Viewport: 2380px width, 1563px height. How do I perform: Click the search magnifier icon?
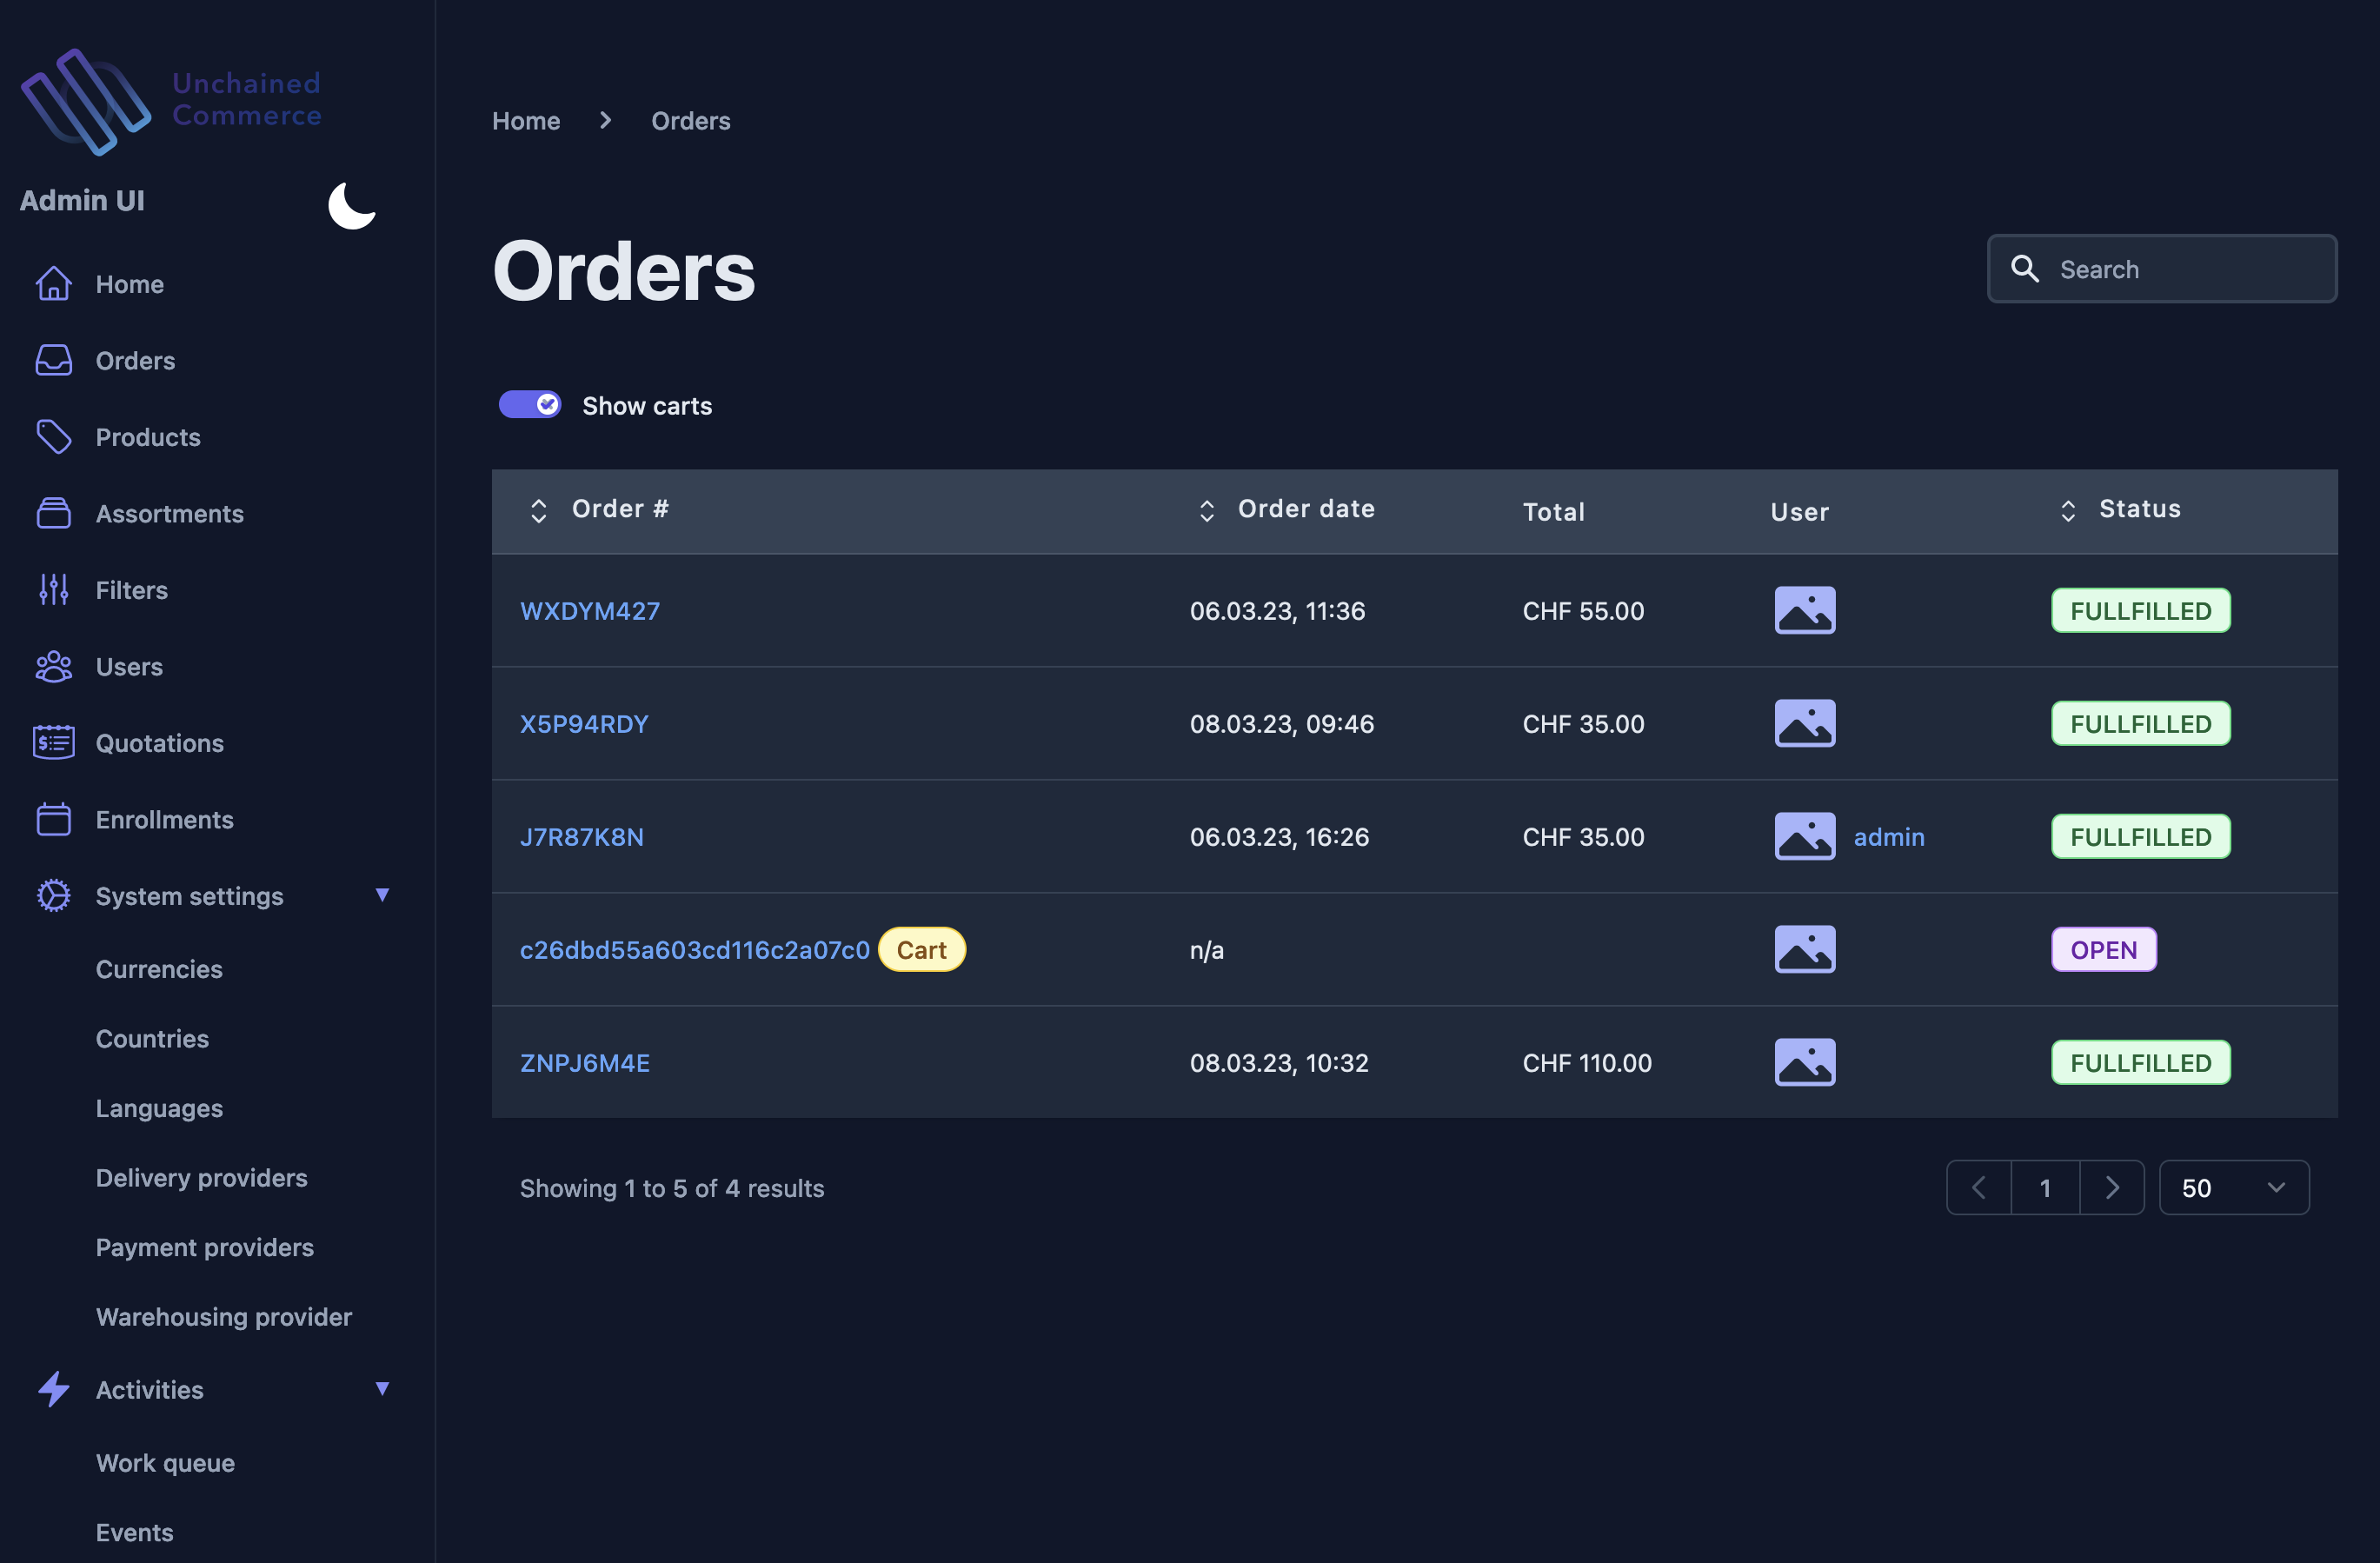(x=2025, y=268)
